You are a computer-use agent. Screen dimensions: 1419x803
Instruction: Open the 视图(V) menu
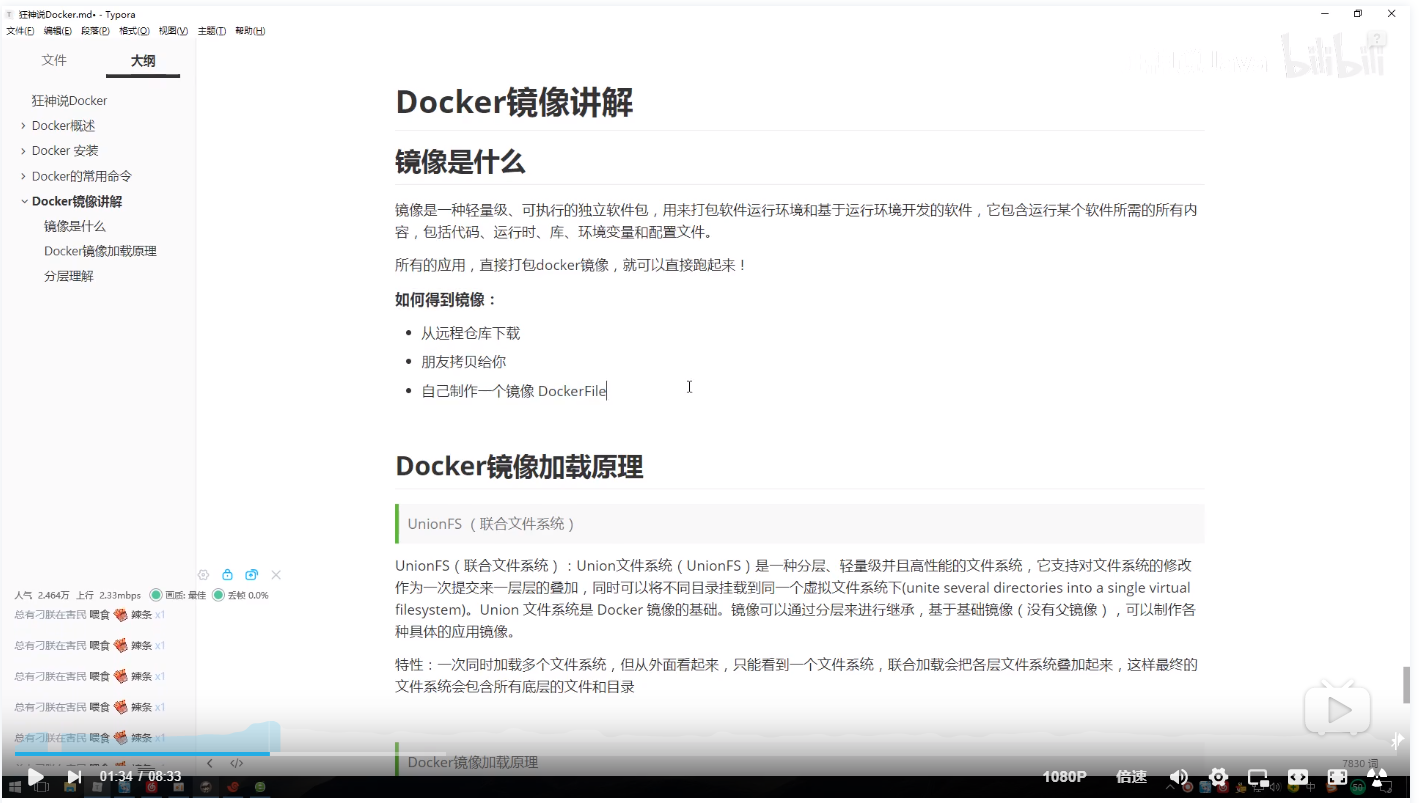[173, 31]
